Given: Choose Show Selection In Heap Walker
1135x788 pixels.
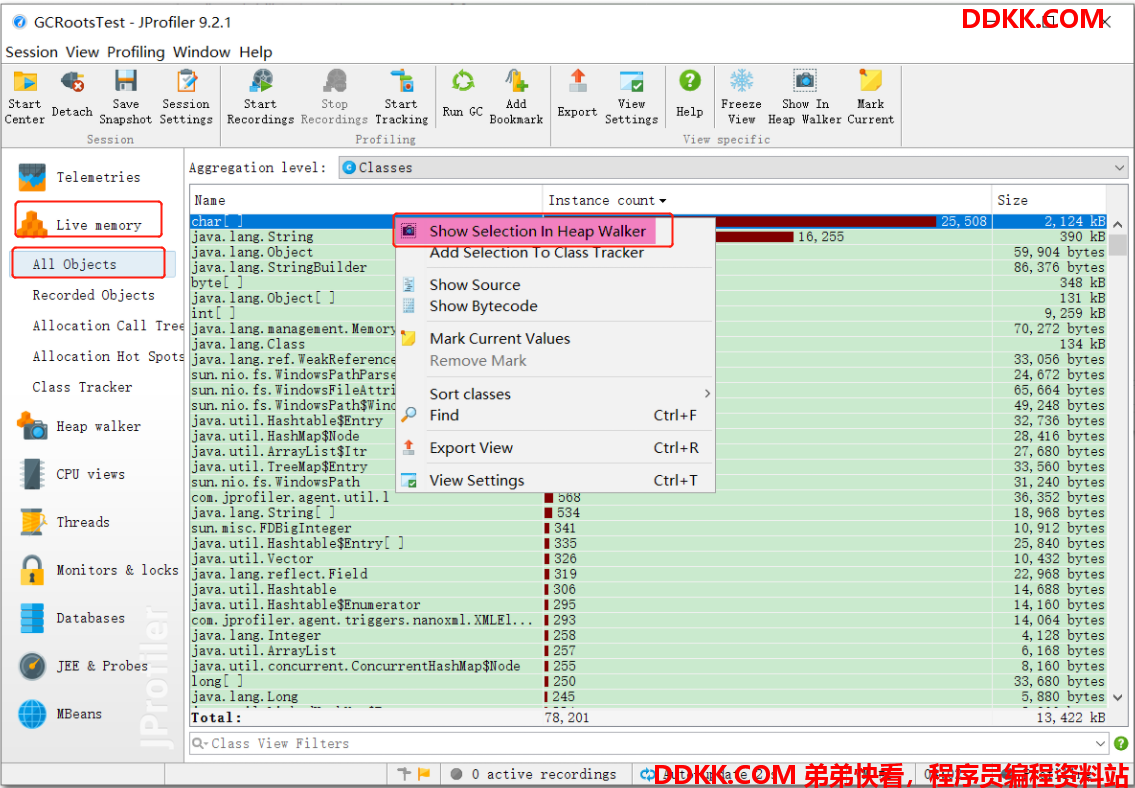Looking at the screenshot, I should point(538,231).
